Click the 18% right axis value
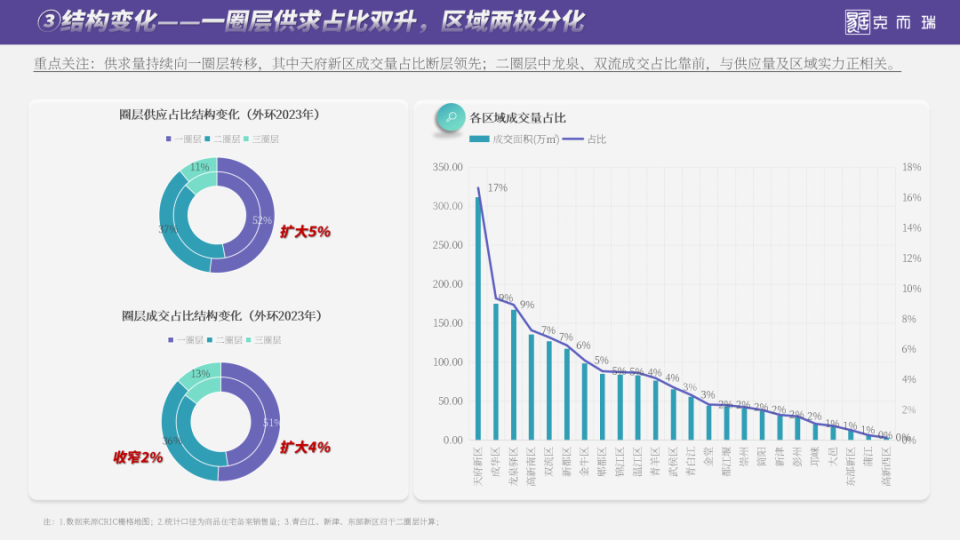This screenshot has width=960, height=540. coord(912,167)
